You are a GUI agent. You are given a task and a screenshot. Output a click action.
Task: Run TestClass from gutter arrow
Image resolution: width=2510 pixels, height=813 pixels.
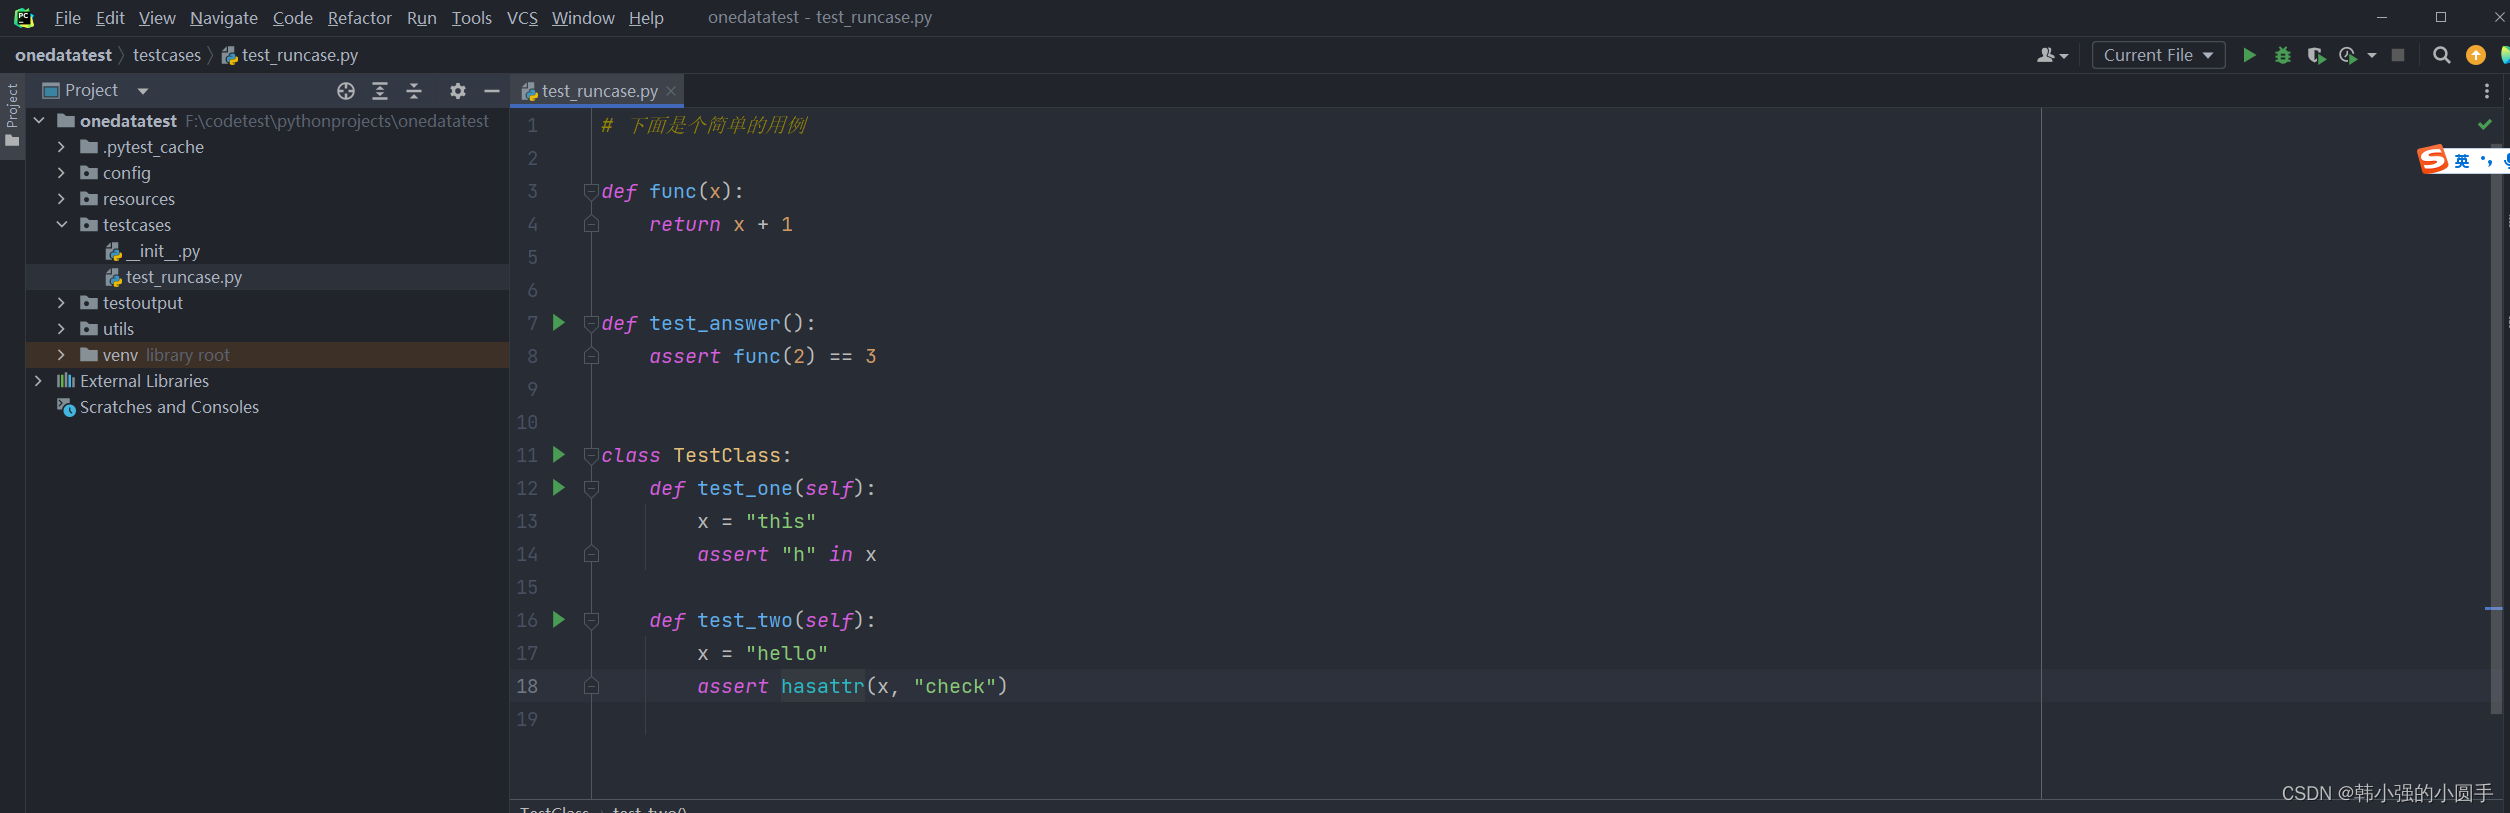point(559,454)
